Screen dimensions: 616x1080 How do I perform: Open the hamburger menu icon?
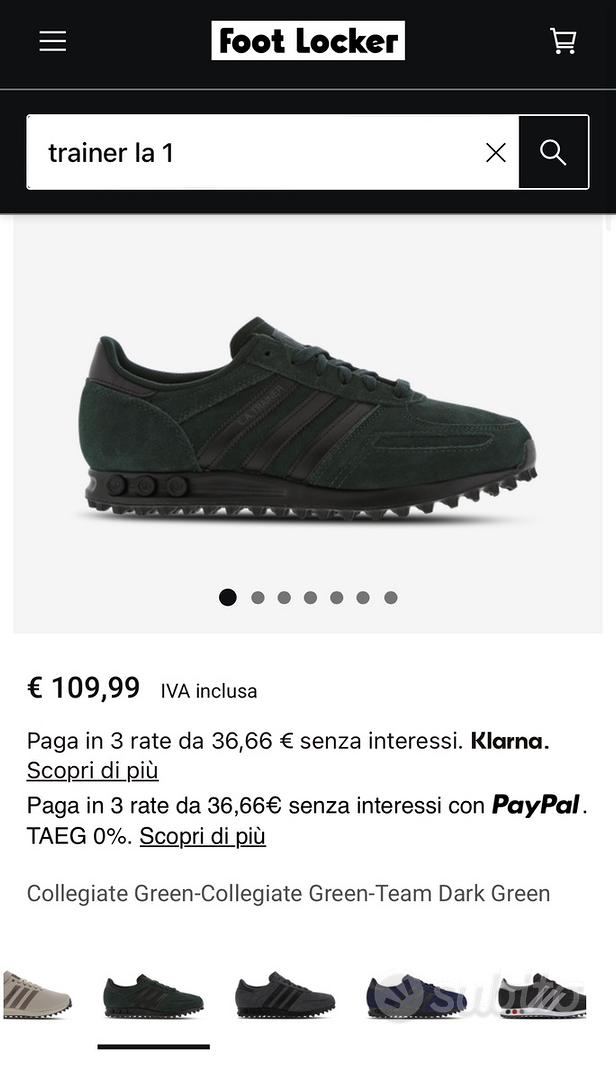[52, 41]
